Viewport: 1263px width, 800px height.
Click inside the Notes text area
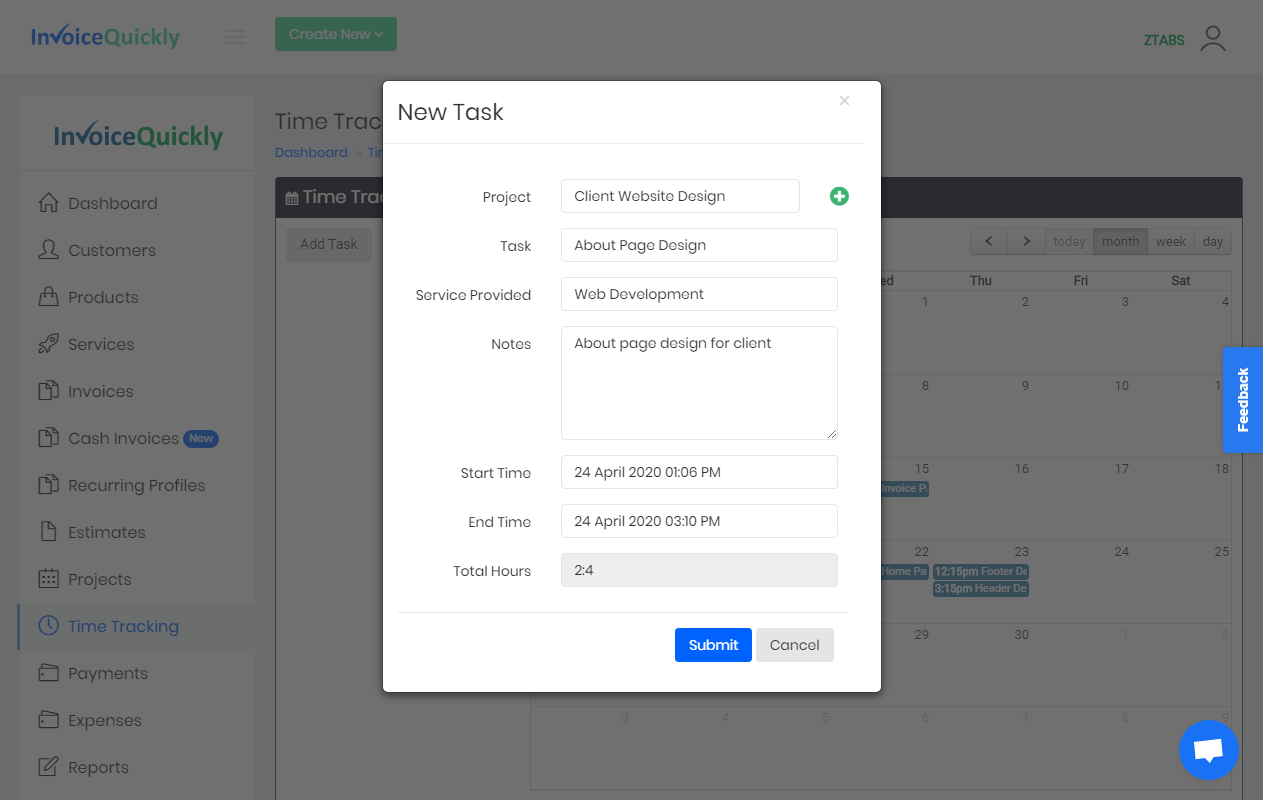click(x=699, y=383)
